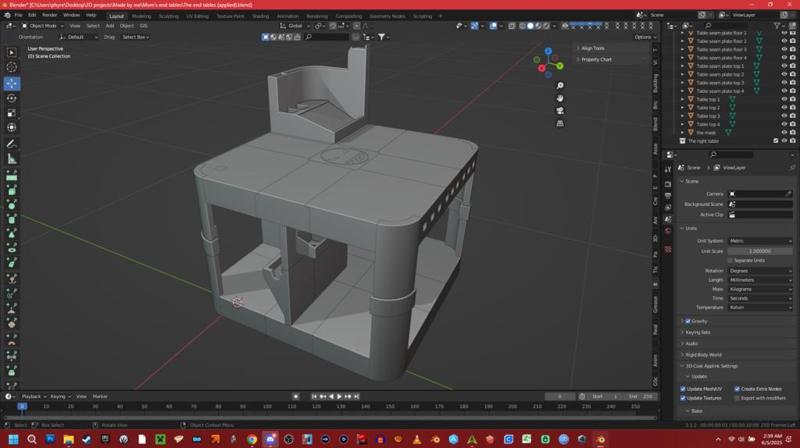800x448 pixels.
Task: Select the Move tool in the toolbar
Action: [x=12, y=83]
